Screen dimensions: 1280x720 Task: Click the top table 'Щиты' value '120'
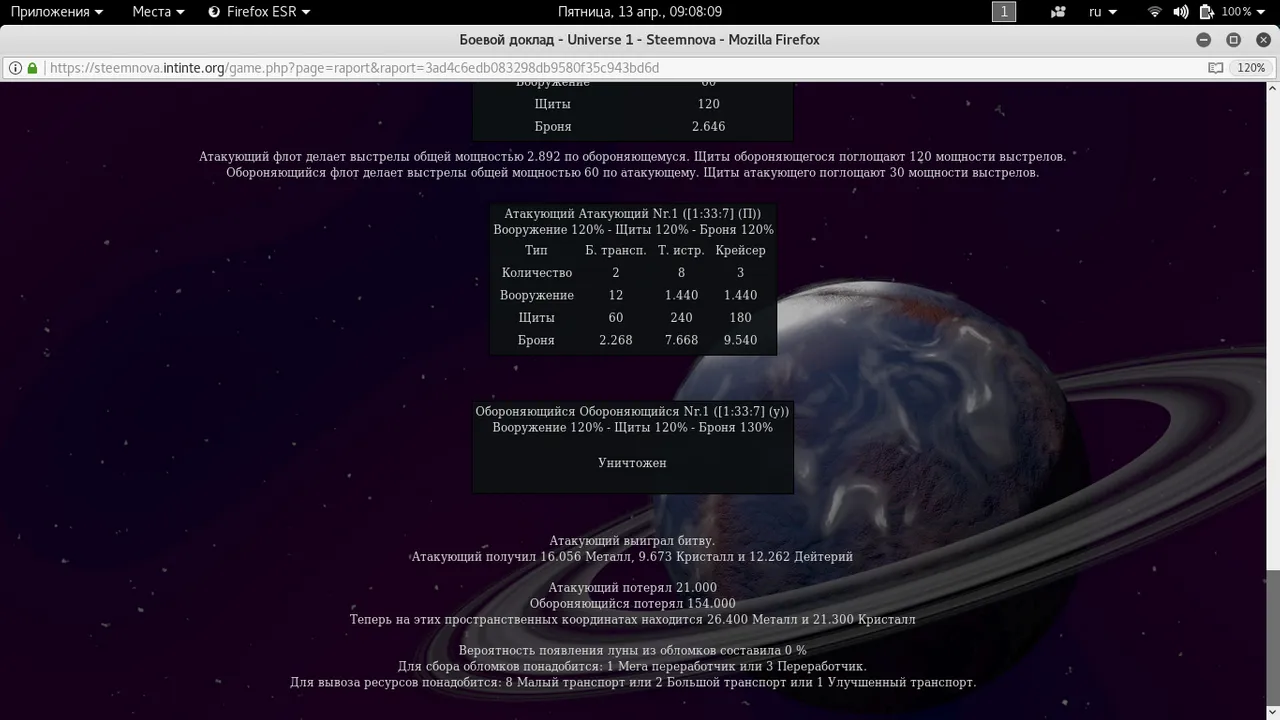point(708,104)
